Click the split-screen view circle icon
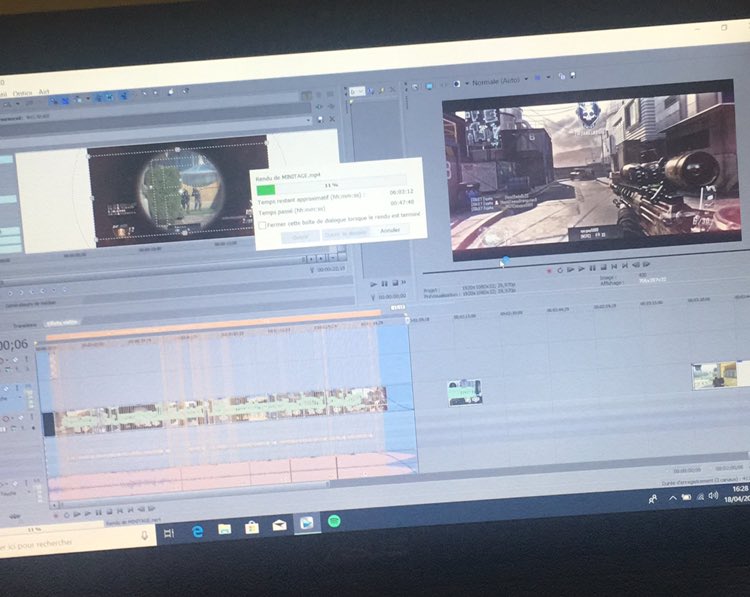Viewport: 750px width, 597px height. pos(457,84)
